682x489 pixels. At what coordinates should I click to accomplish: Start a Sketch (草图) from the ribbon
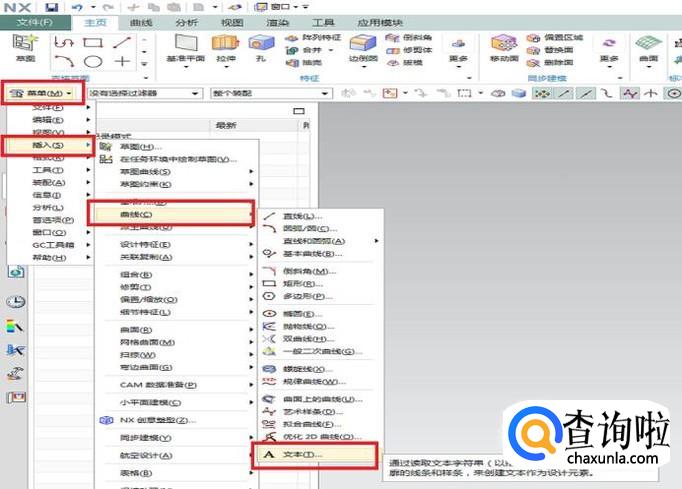[25, 48]
